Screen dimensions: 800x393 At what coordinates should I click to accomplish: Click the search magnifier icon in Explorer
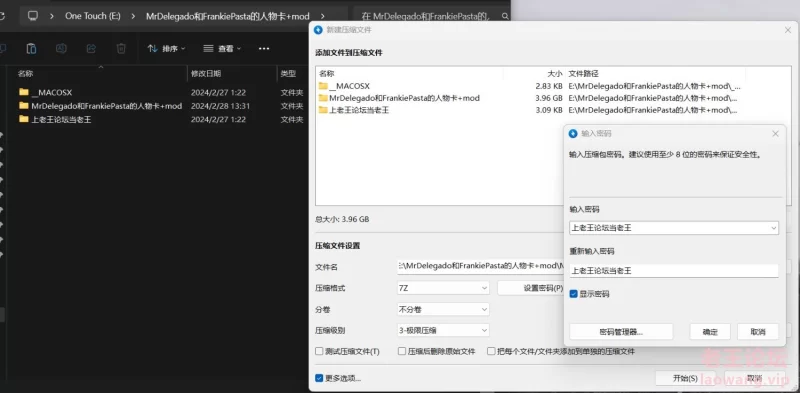click(x=505, y=16)
